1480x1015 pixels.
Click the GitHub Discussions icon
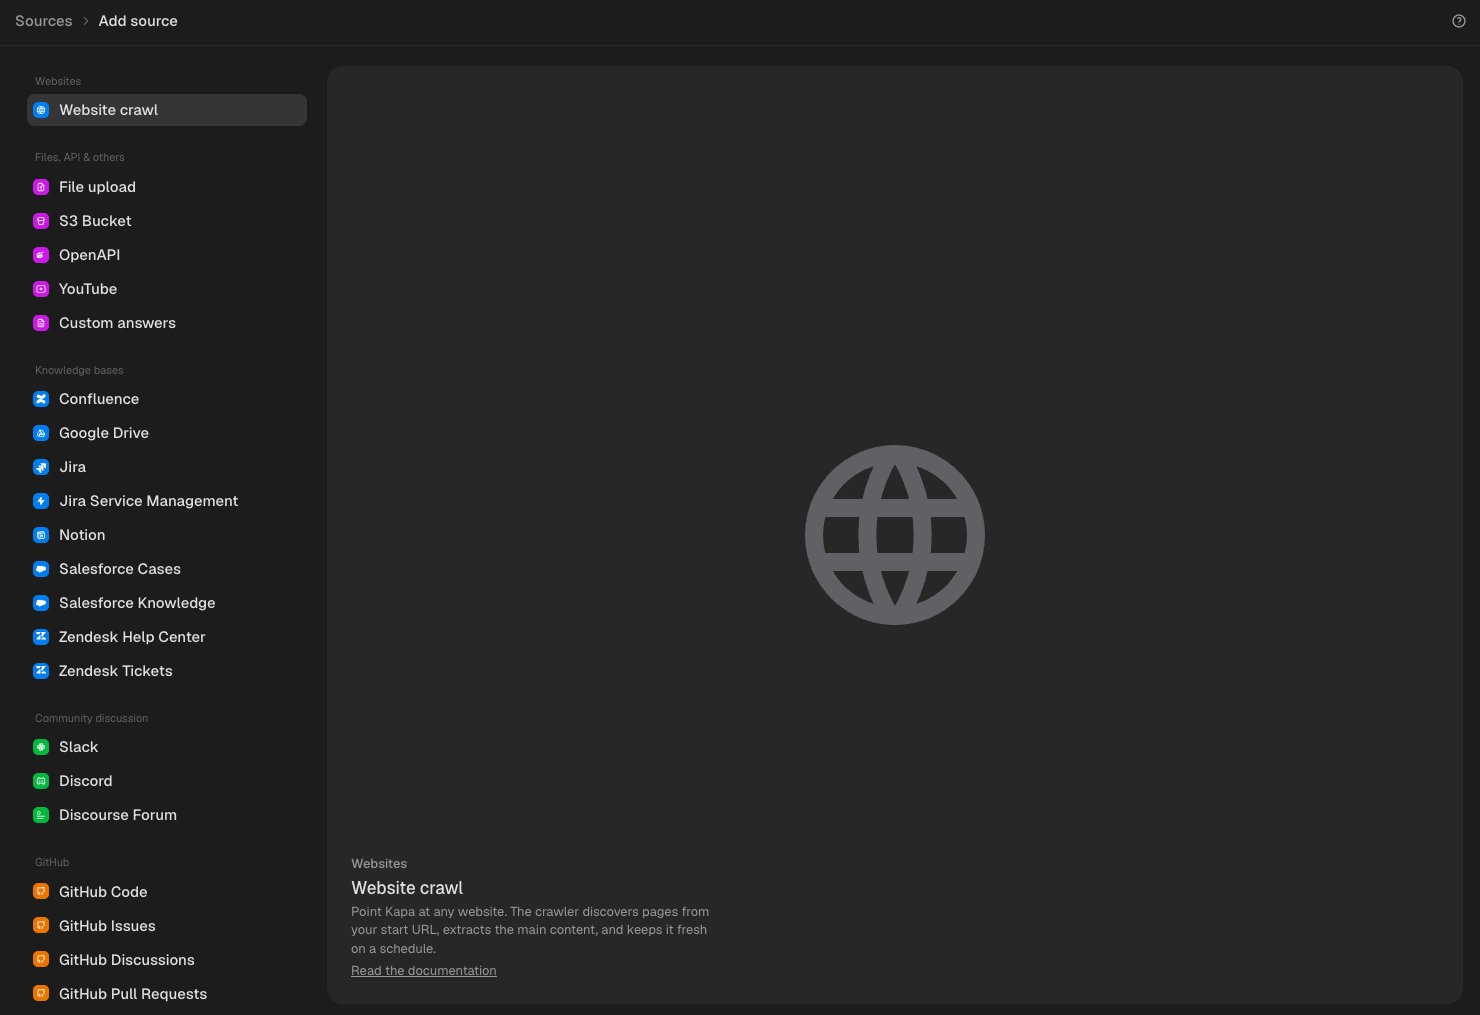41,960
